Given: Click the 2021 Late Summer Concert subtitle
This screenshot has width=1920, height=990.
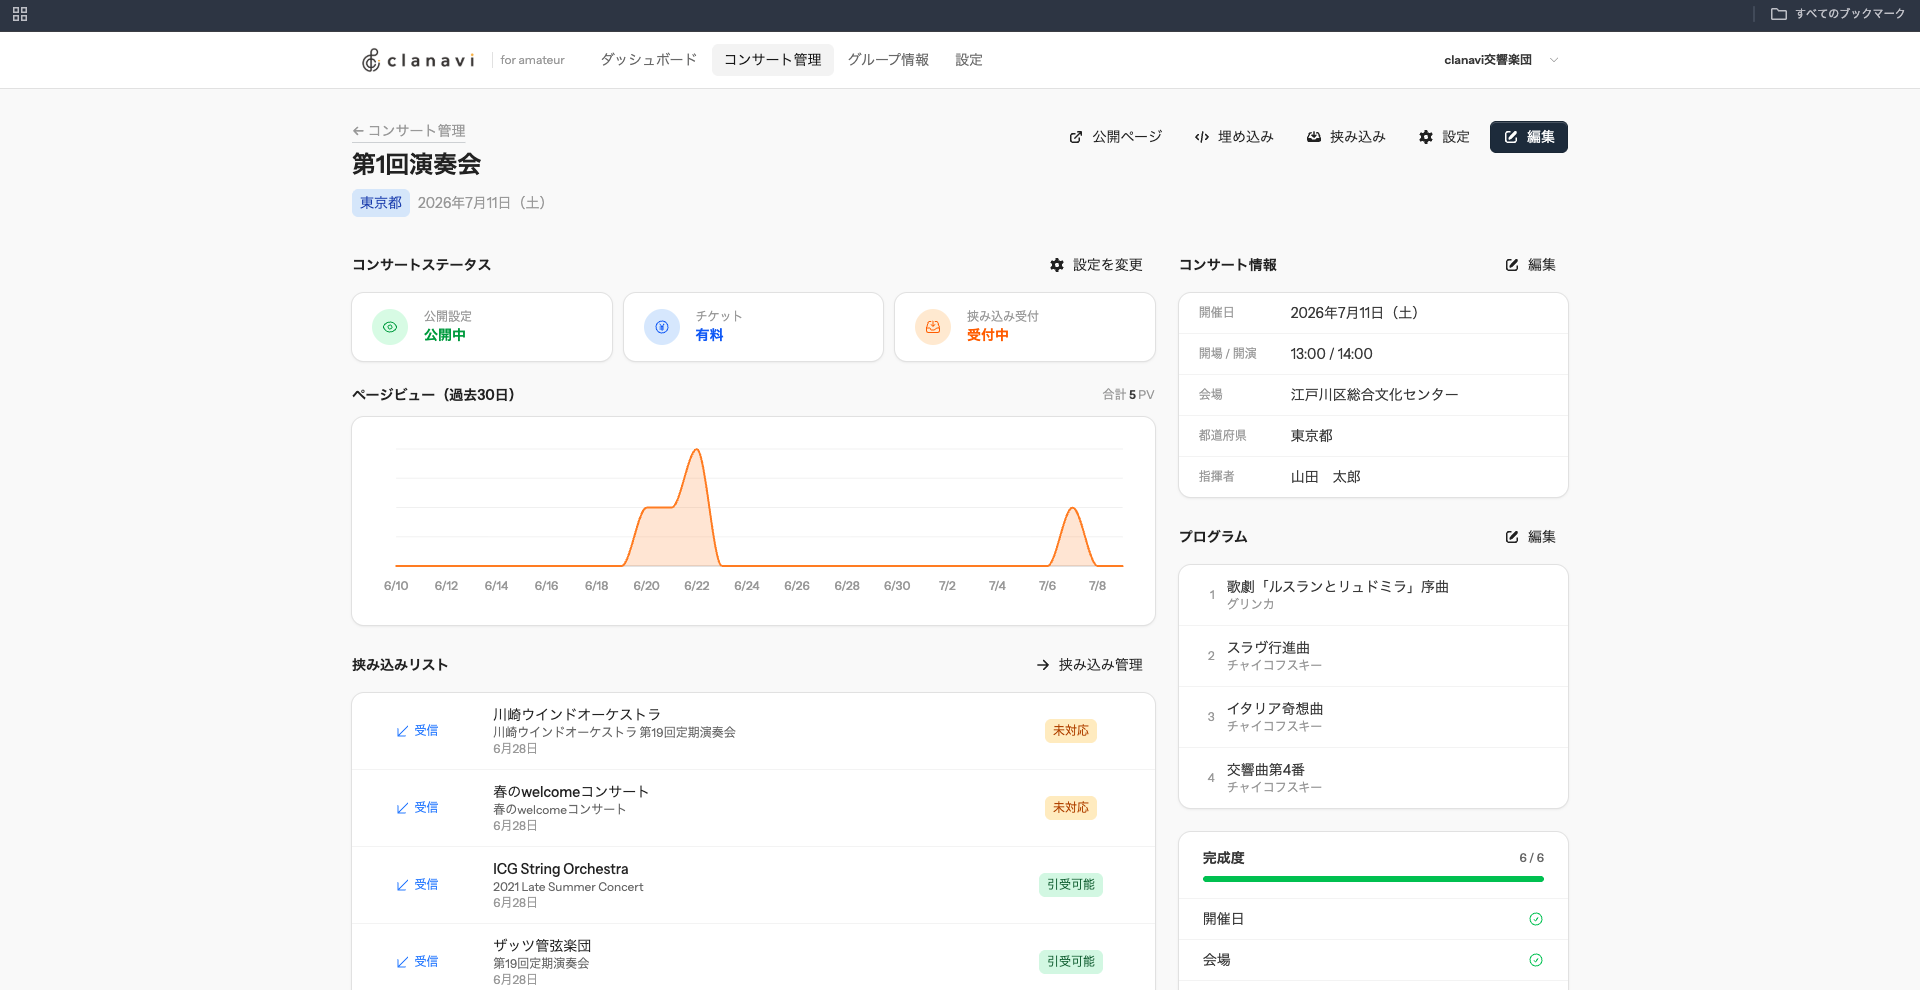Looking at the screenshot, I should 568,887.
